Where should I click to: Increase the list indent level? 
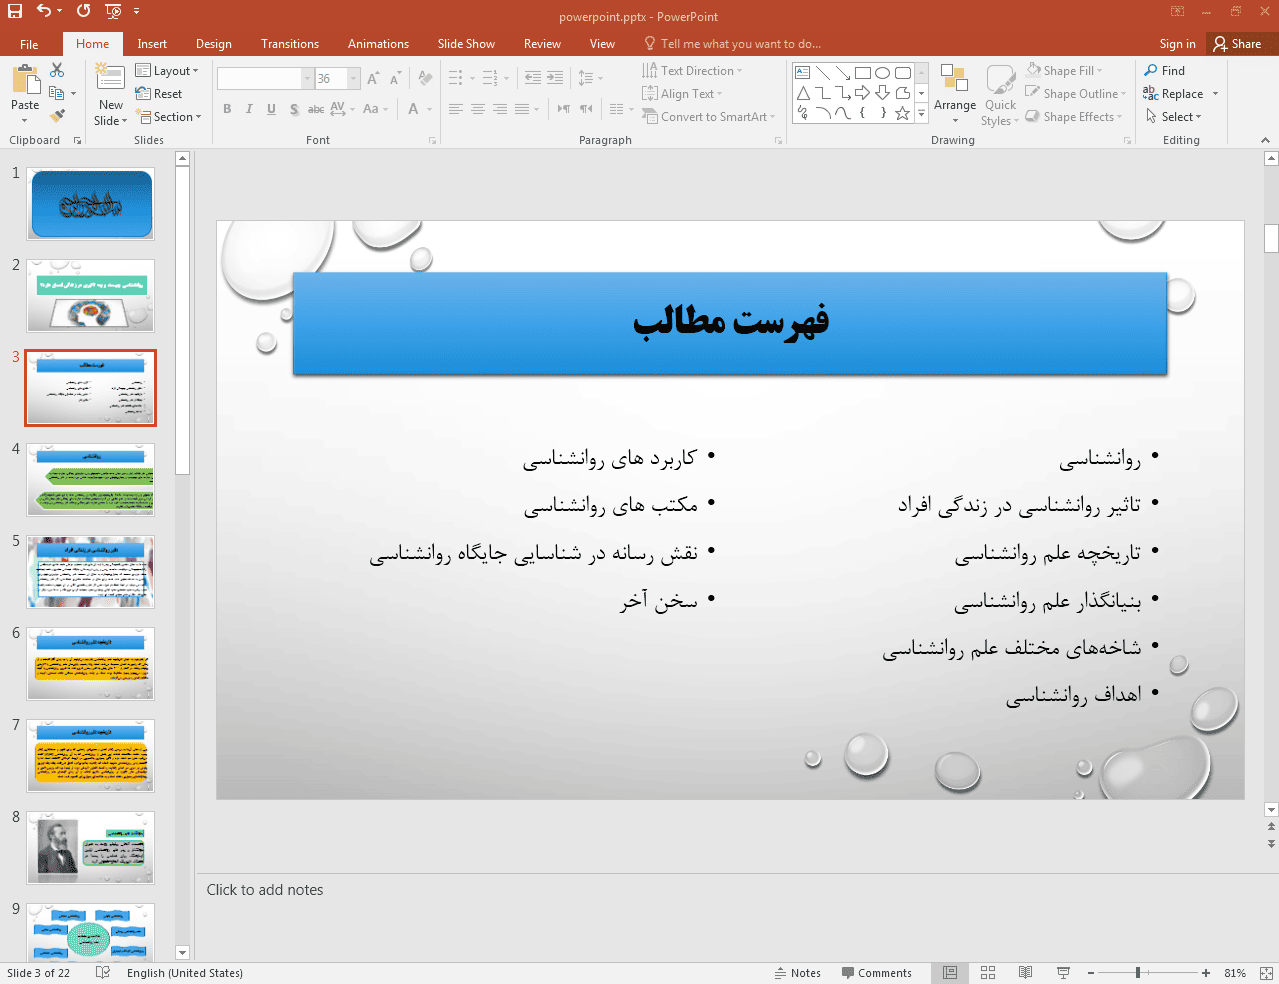[x=555, y=78]
